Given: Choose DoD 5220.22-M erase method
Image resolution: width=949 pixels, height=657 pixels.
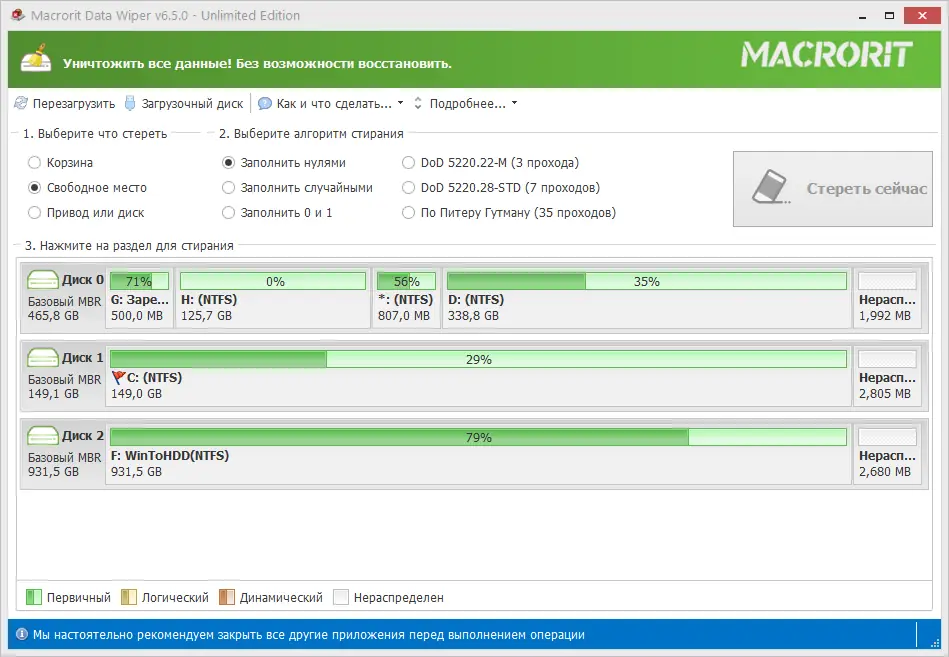Looking at the screenshot, I should 408,162.
